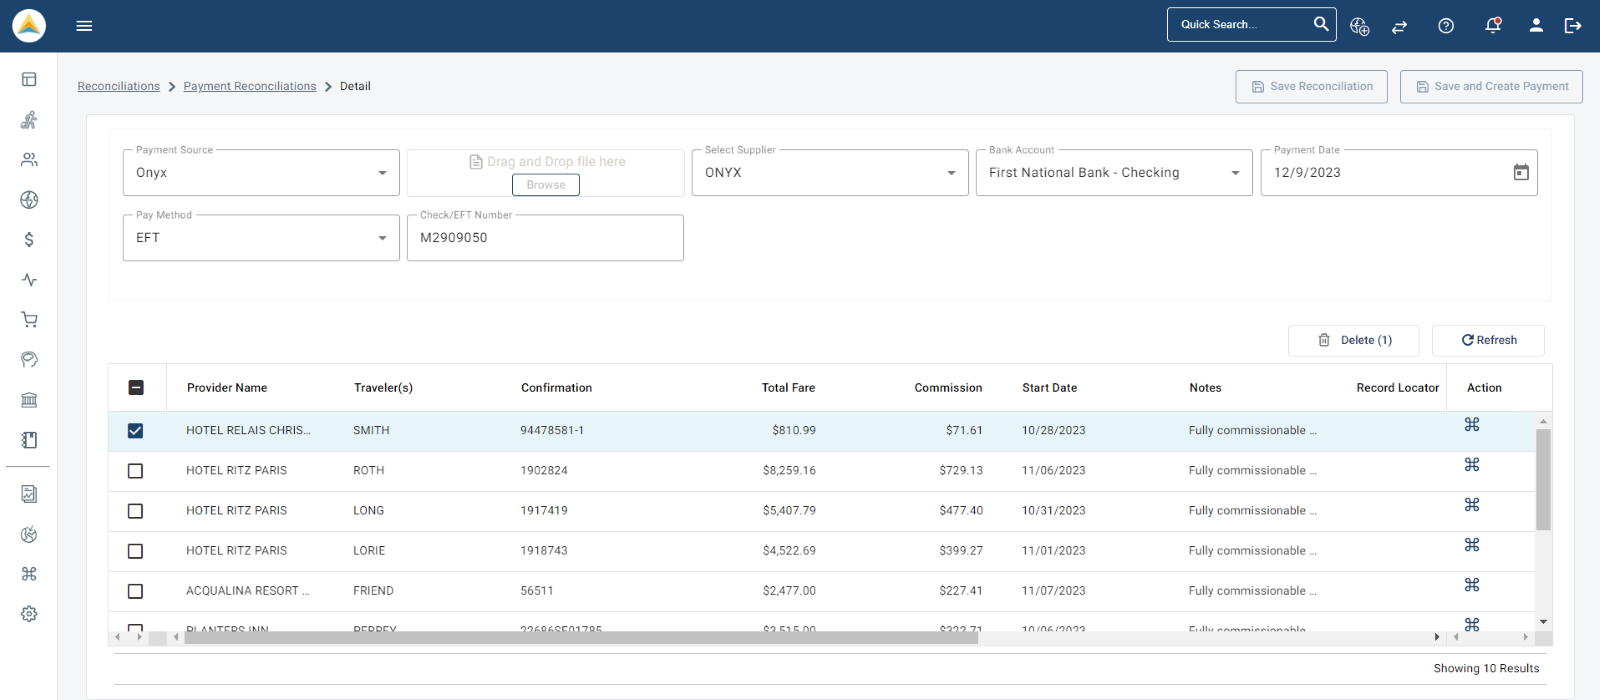The height and width of the screenshot is (700, 1600).
Task: Open the Bank Account dropdown
Action: [1114, 173]
